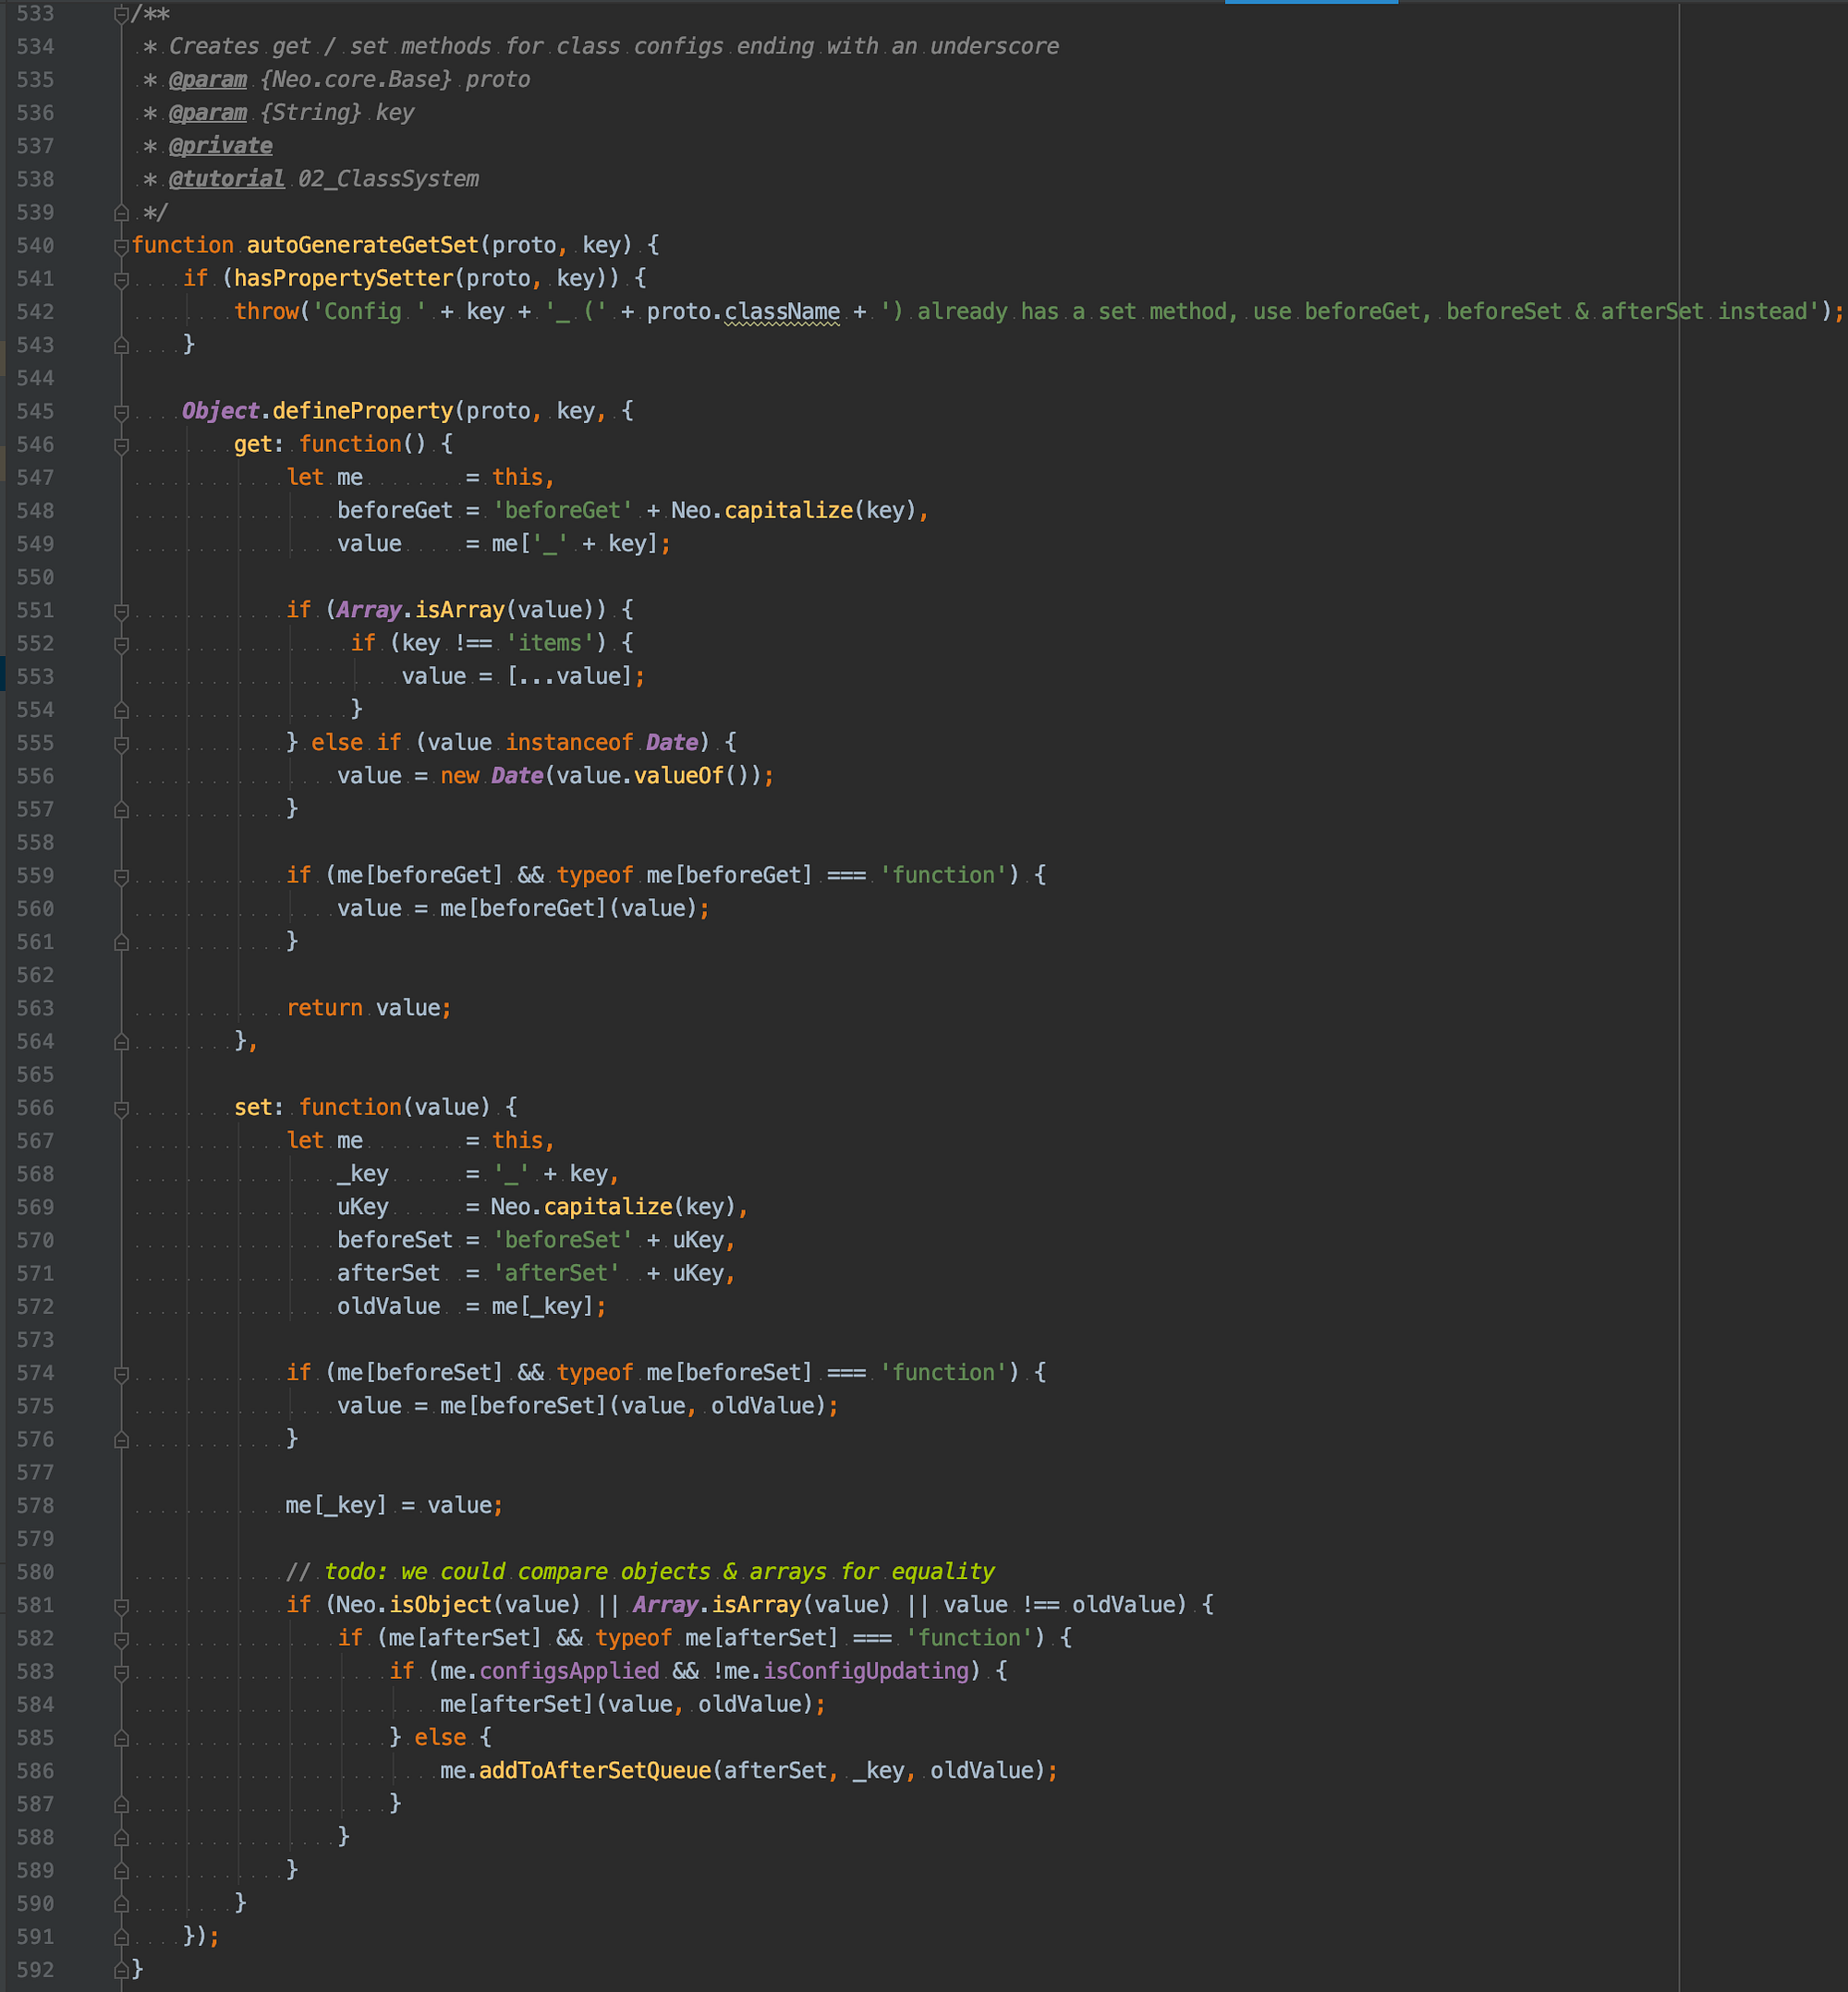Collapse the doc comment block starting line 533
The width and height of the screenshot is (1848, 1992).
point(120,14)
